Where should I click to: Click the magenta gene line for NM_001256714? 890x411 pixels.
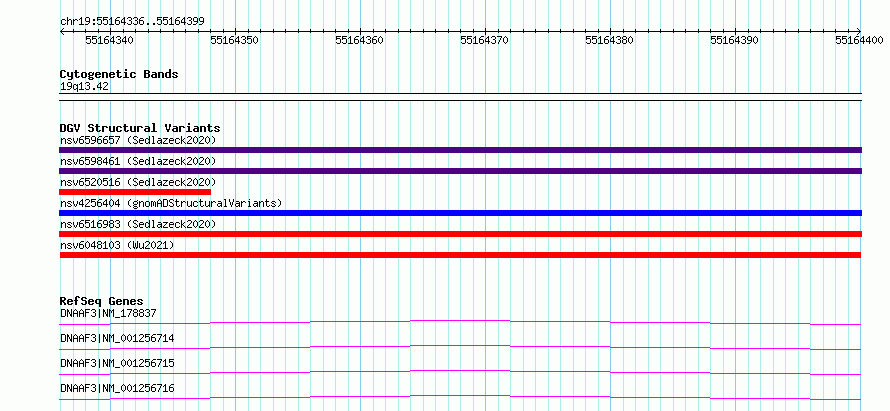coord(460,347)
